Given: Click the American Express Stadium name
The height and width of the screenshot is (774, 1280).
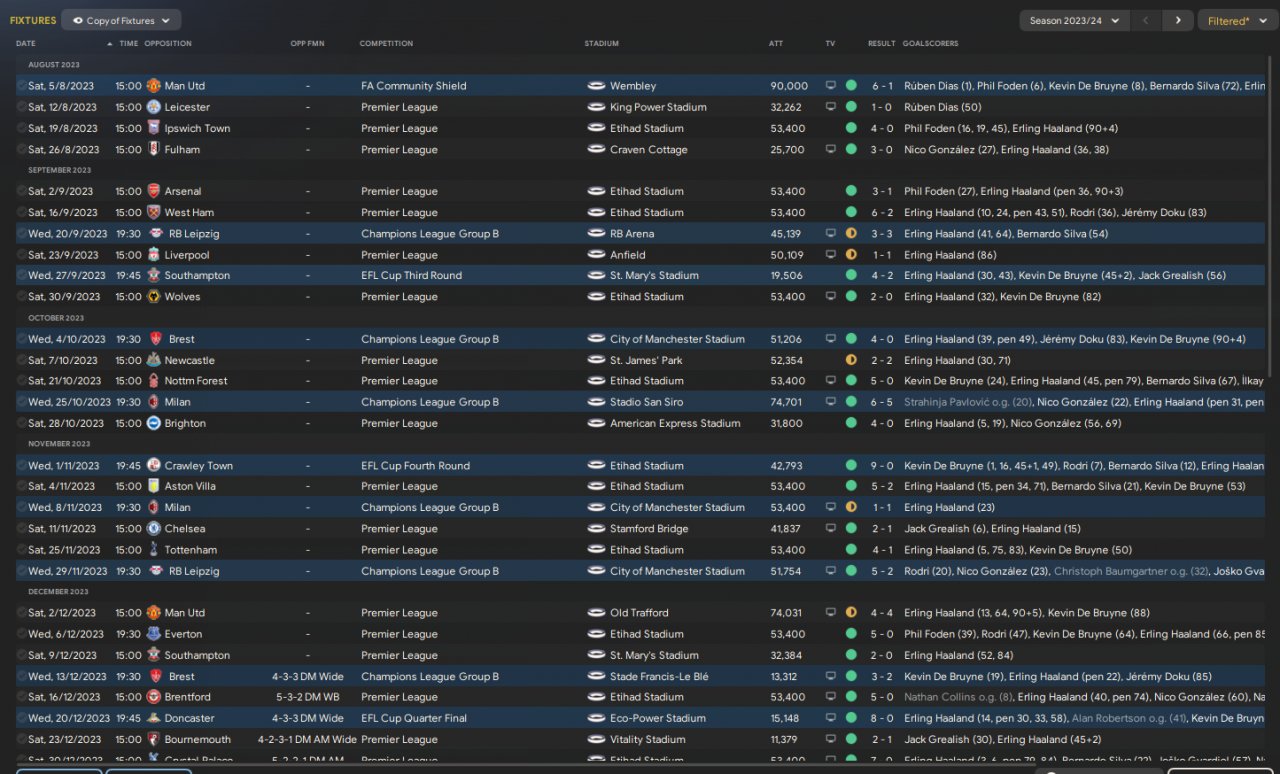Looking at the screenshot, I should [x=675, y=423].
